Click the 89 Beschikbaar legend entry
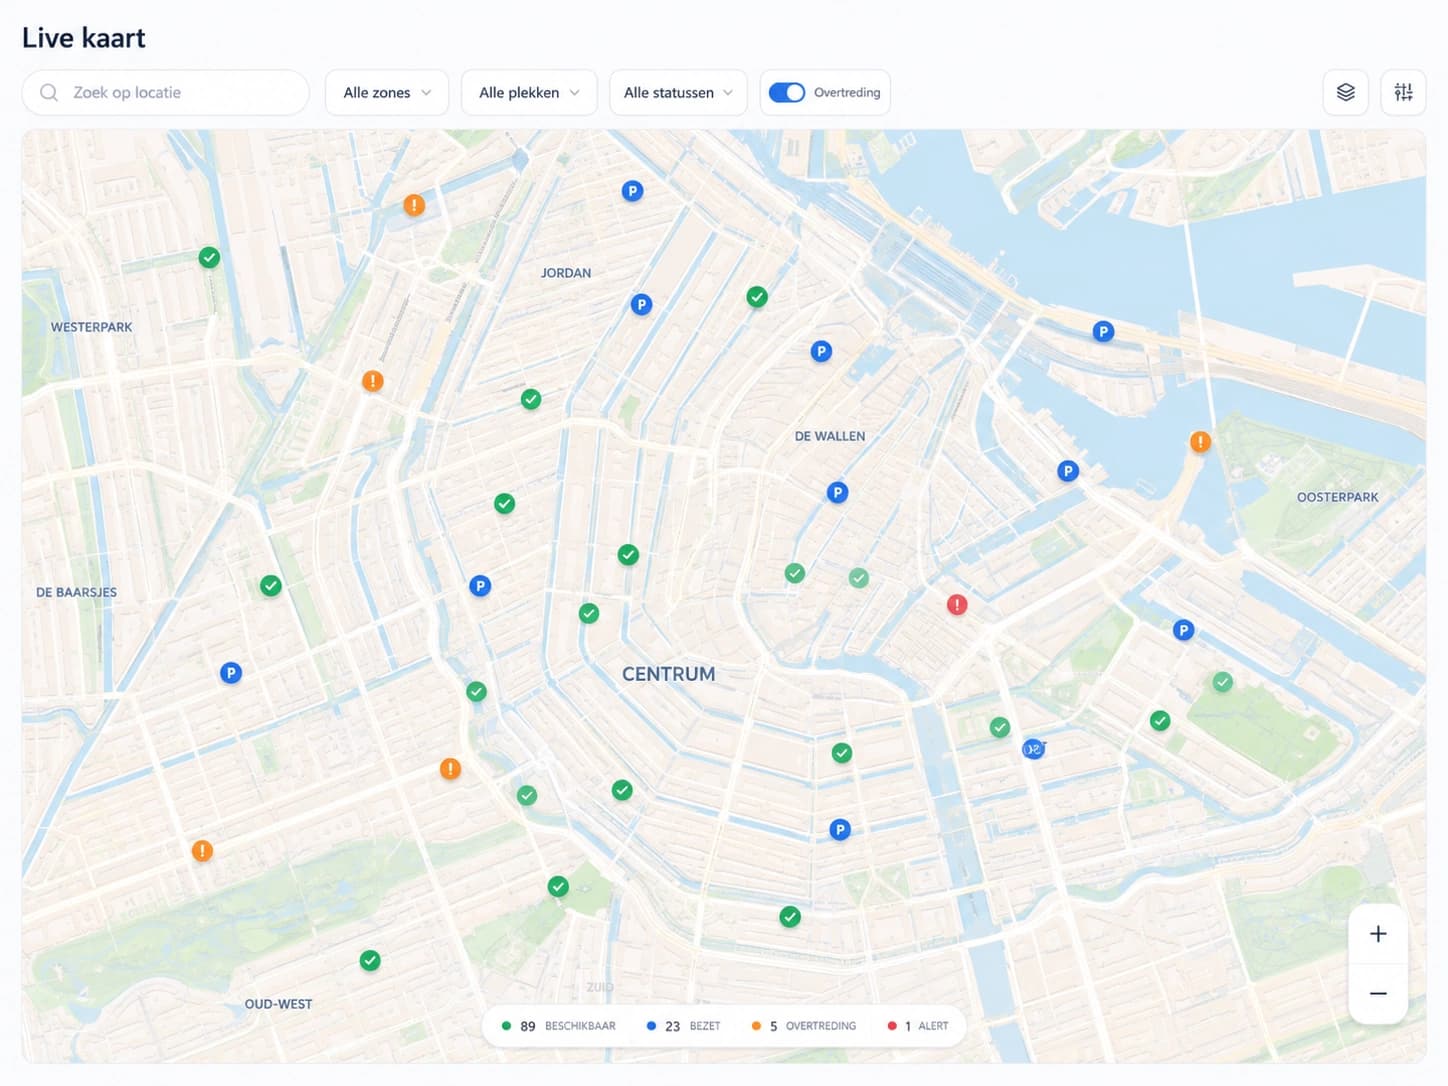 click(x=558, y=1026)
